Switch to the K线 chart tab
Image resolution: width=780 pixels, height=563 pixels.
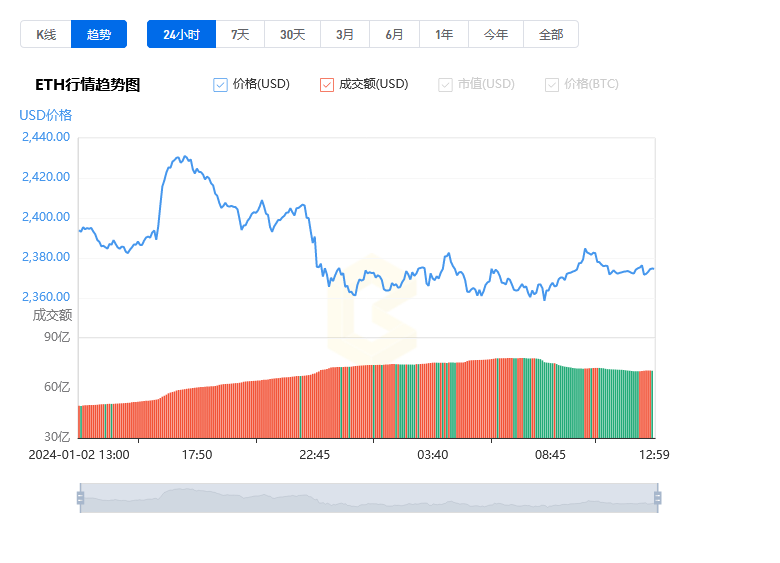46,34
